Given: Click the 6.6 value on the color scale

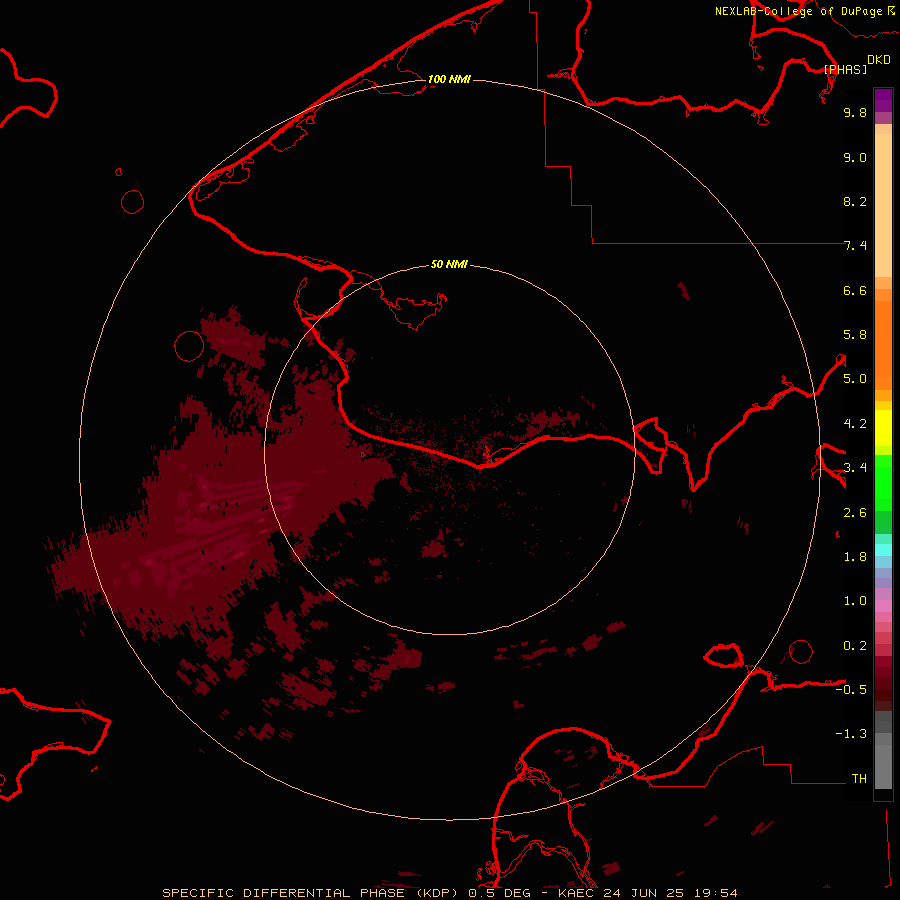Looking at the screenshot, I should pos(855,290).
